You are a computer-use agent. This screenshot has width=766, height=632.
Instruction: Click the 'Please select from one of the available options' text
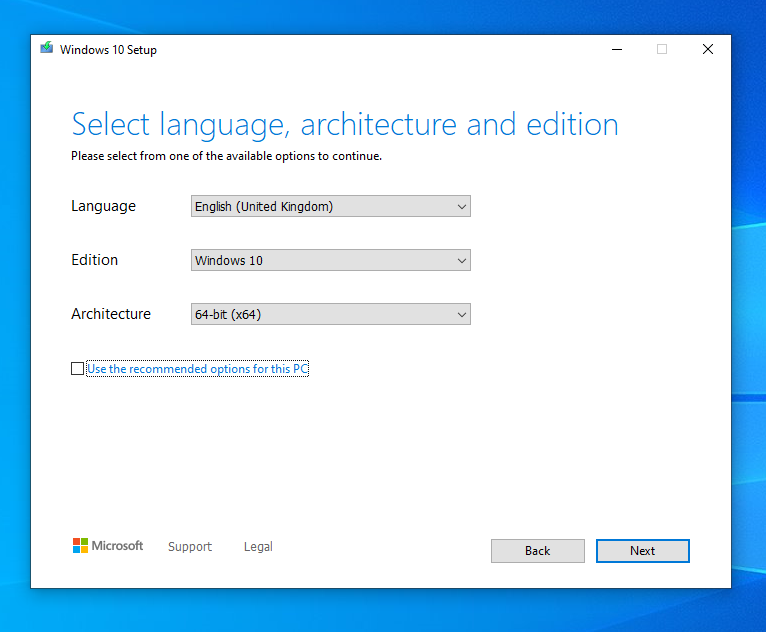tap(226, 156)
